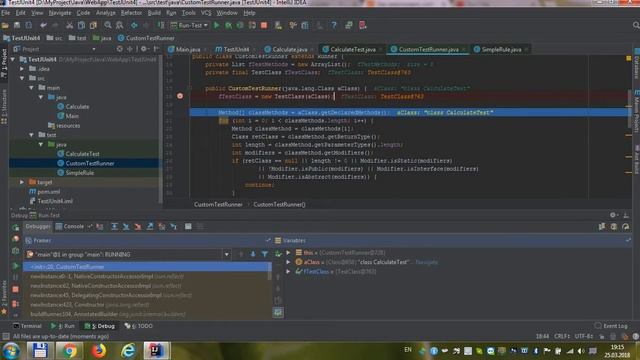Image resolution: width=640 pixels, height=360 pixels.
Task: Click the Step Over debugger icon
Action: 114,227
